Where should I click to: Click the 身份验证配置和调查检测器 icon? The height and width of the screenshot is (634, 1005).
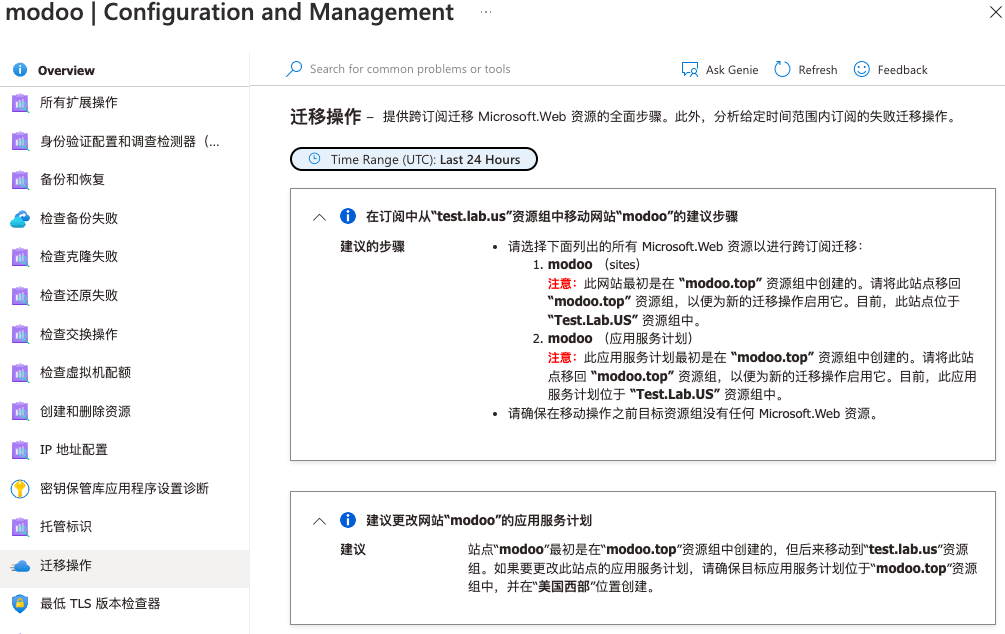[x=20, y=141]
